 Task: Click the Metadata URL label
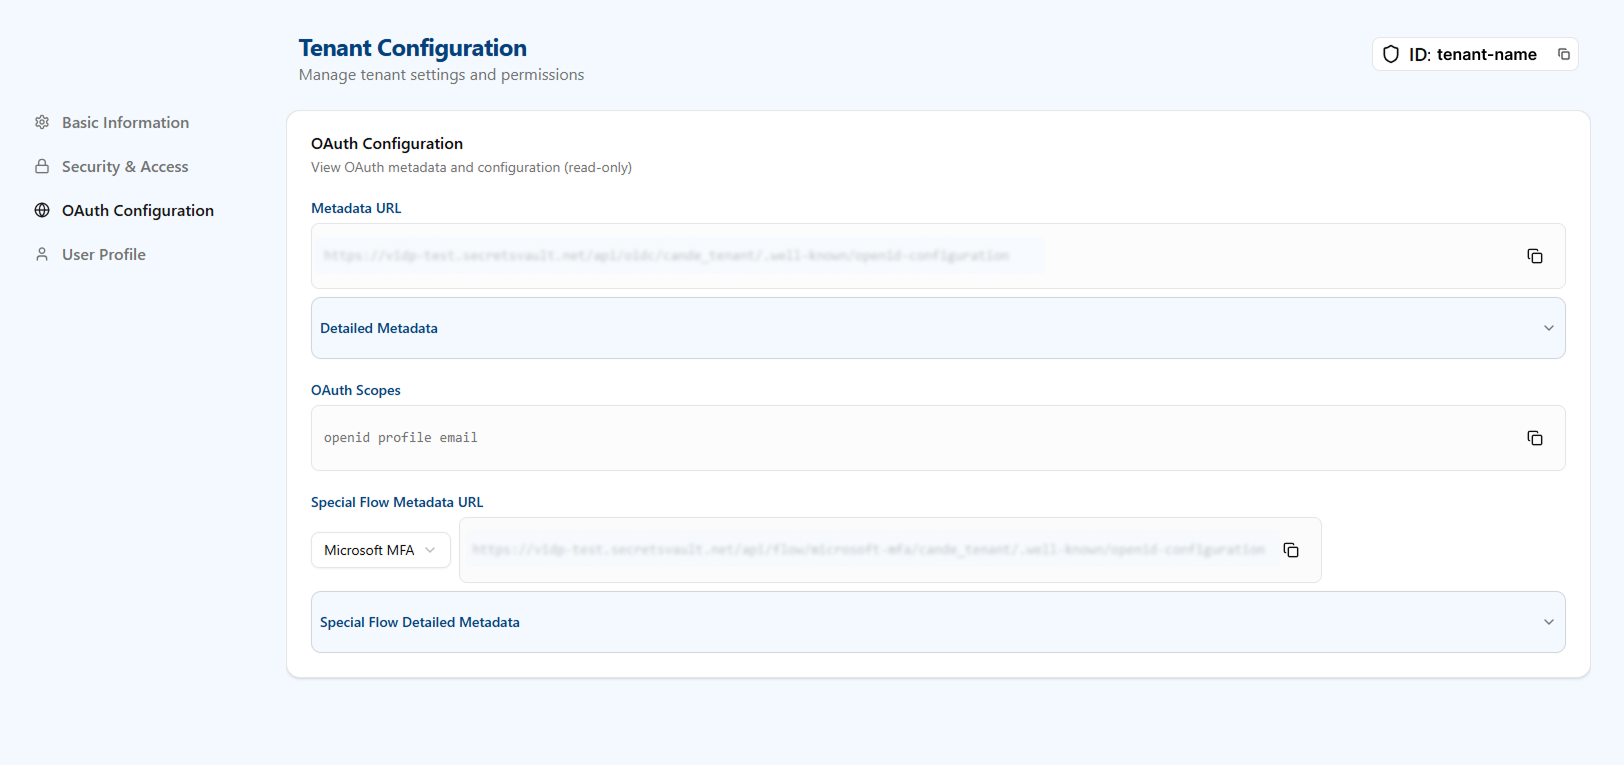(356, 208)
